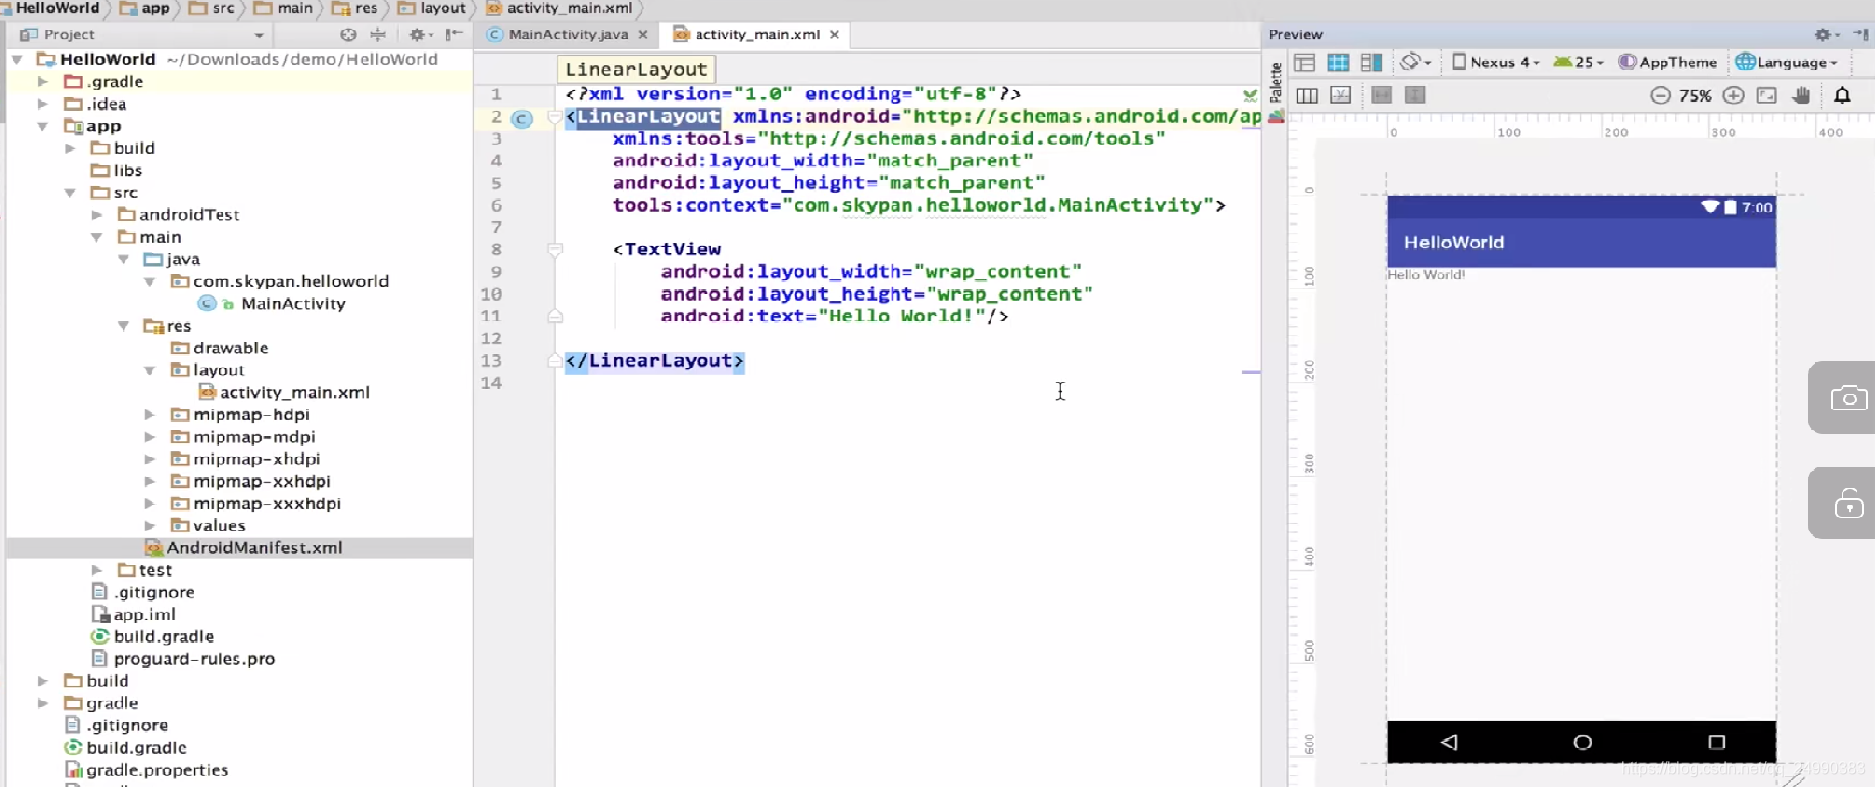Click the show constraints columns icon
This screenshot has width=1875, height=787.
(x=1307, y=96)
